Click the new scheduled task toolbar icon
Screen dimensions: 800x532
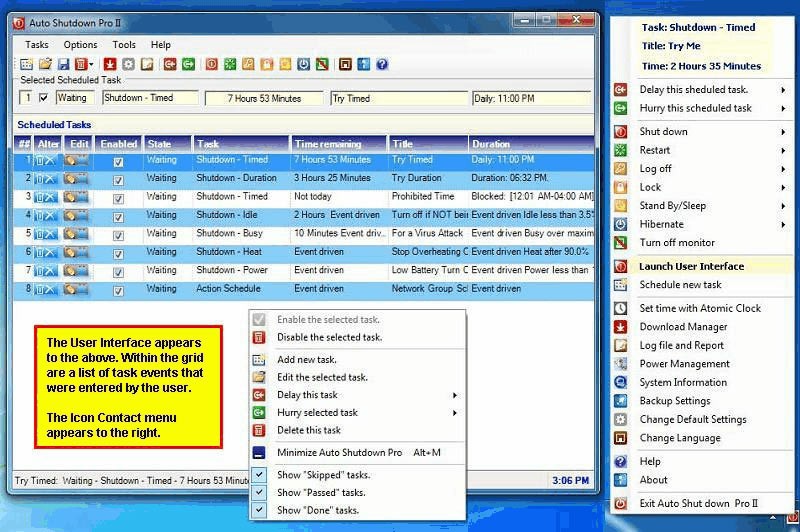[x=27, y=64]
